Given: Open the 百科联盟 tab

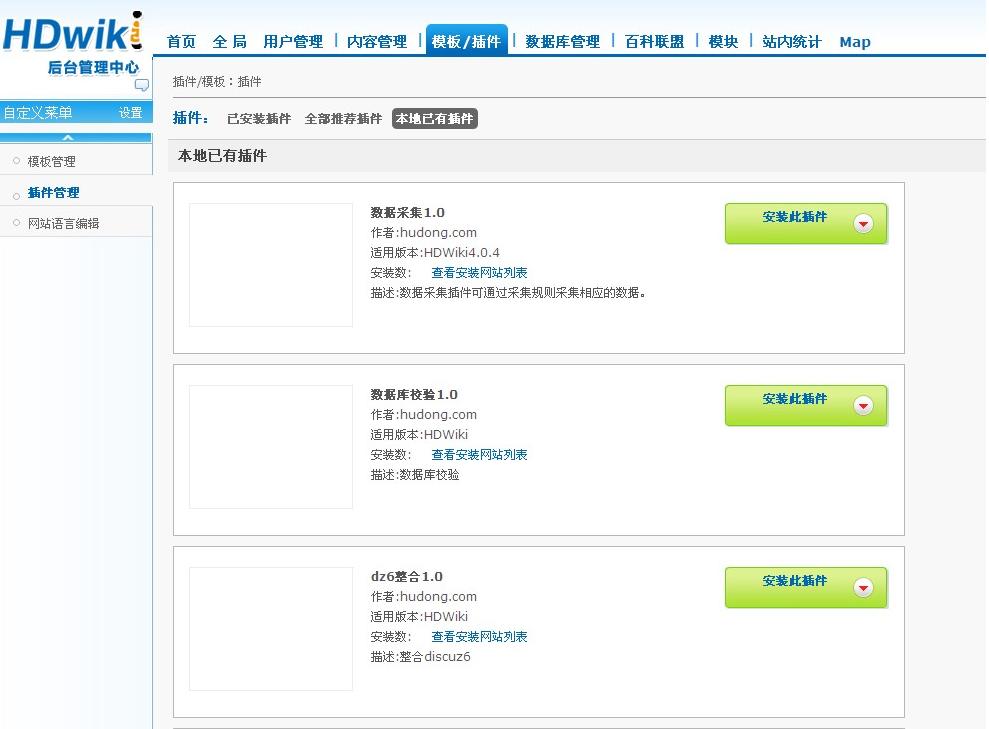Looking at the screenshot, I should click(654, 42).
